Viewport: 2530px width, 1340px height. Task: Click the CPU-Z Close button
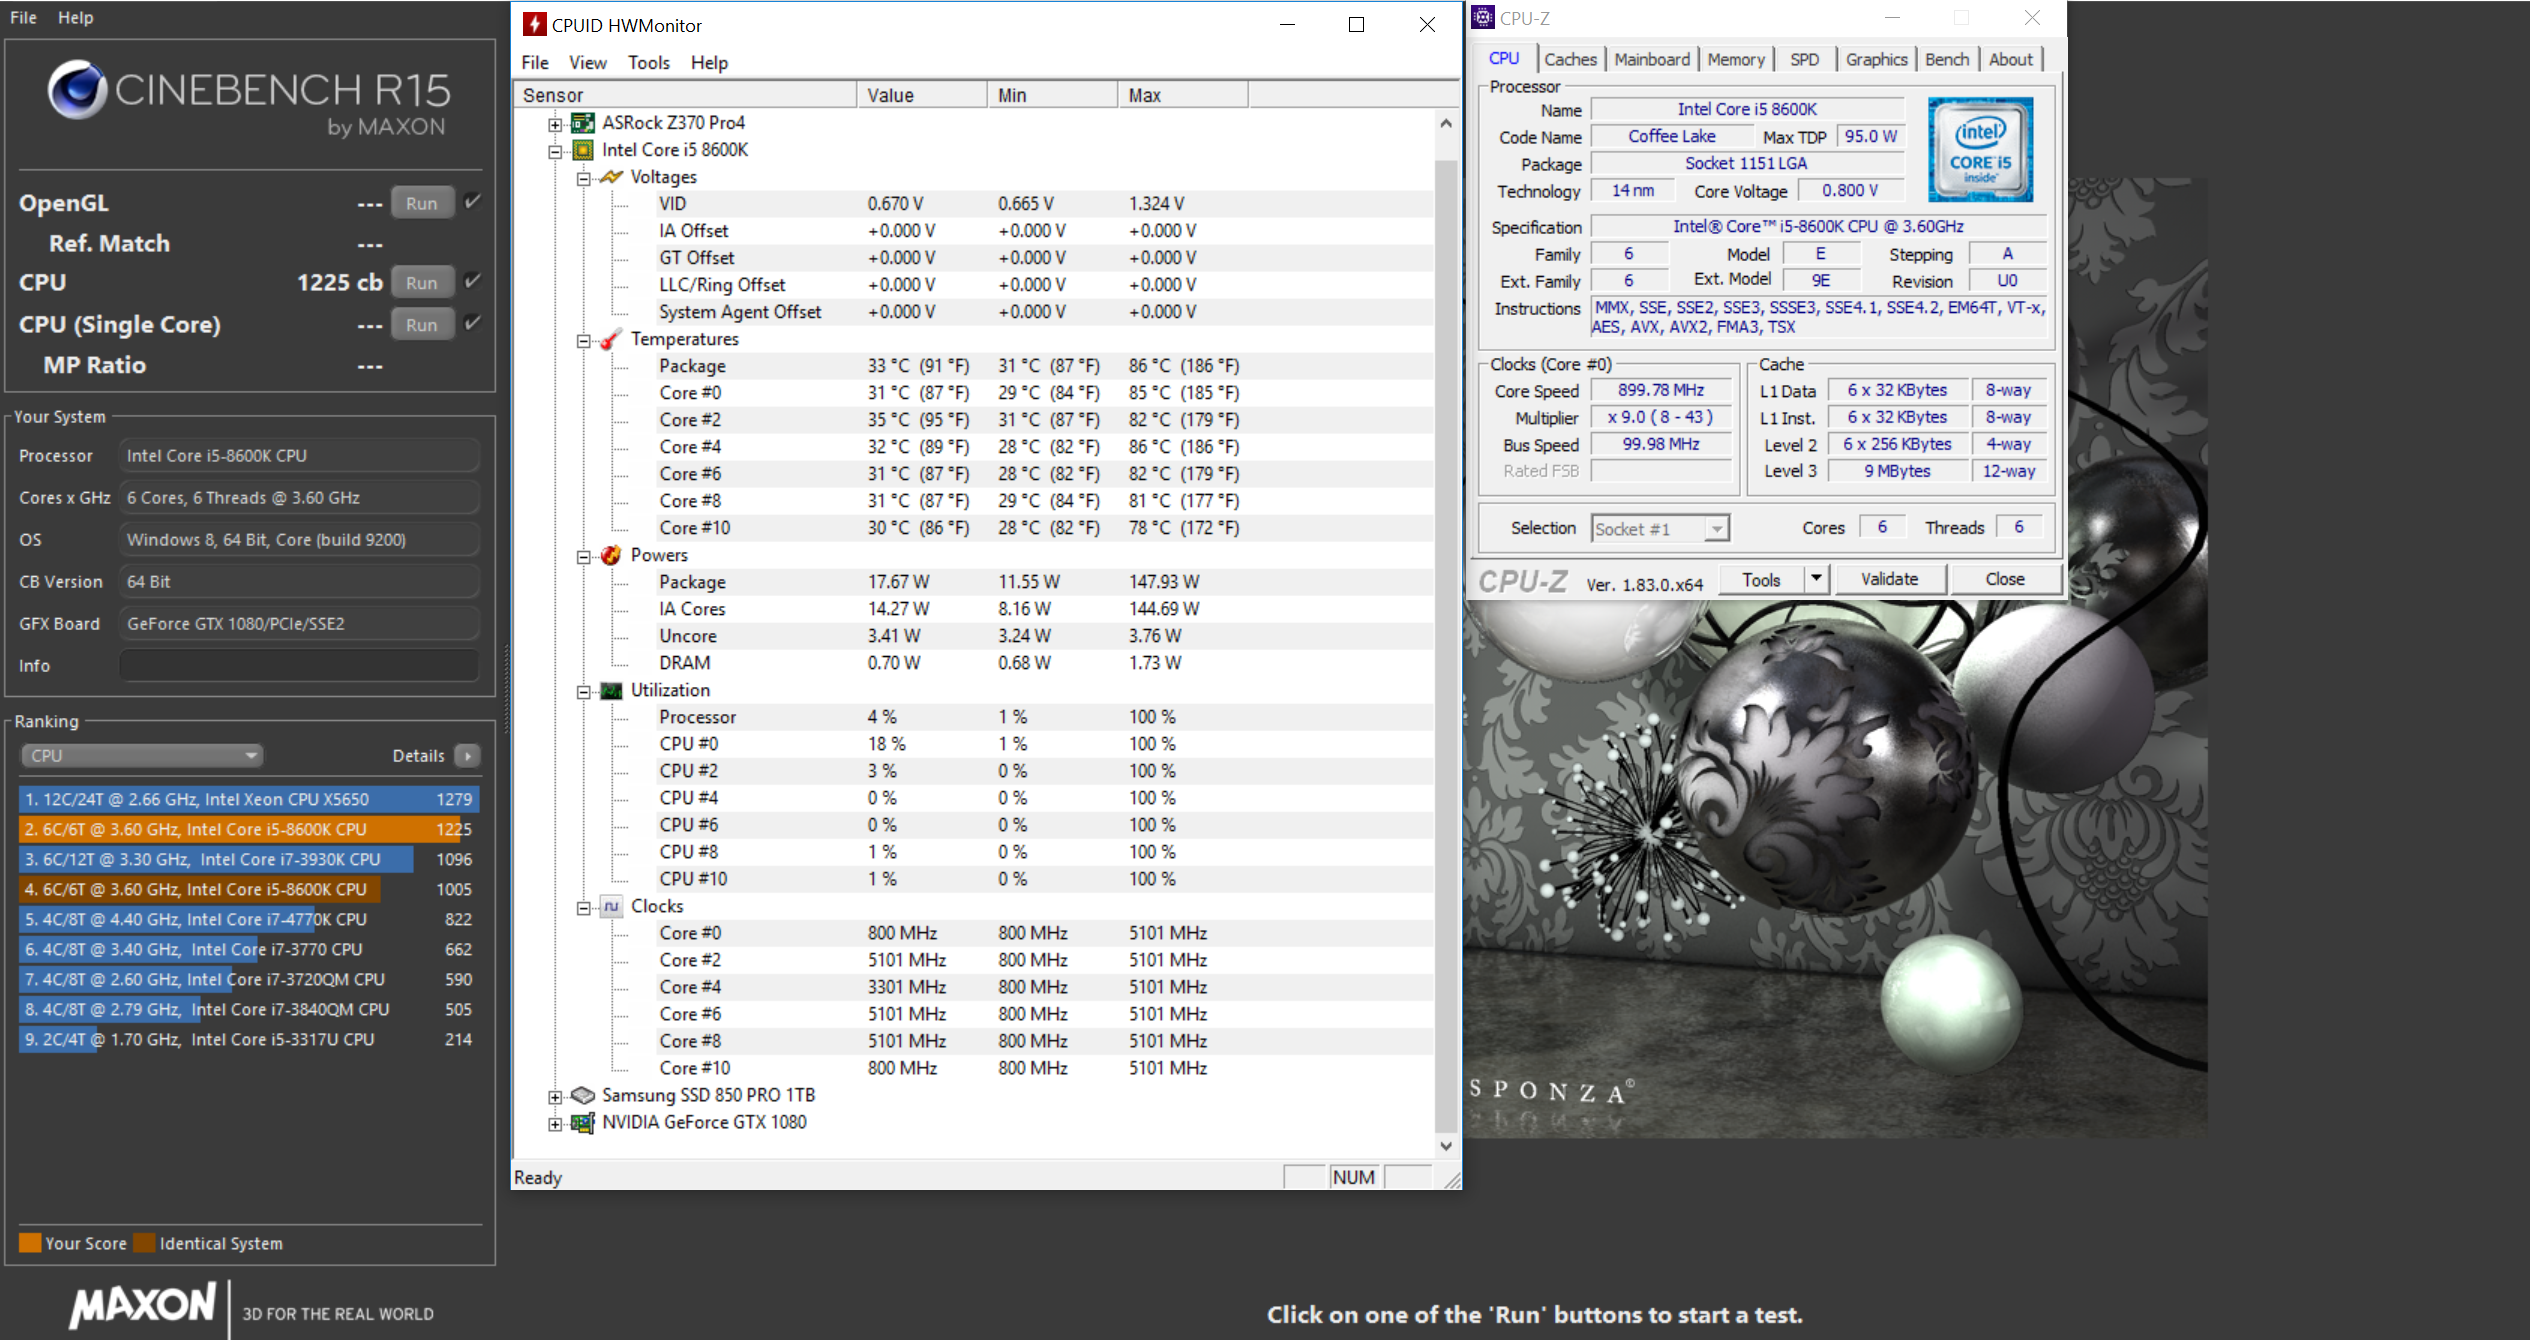click(2005, 579)
